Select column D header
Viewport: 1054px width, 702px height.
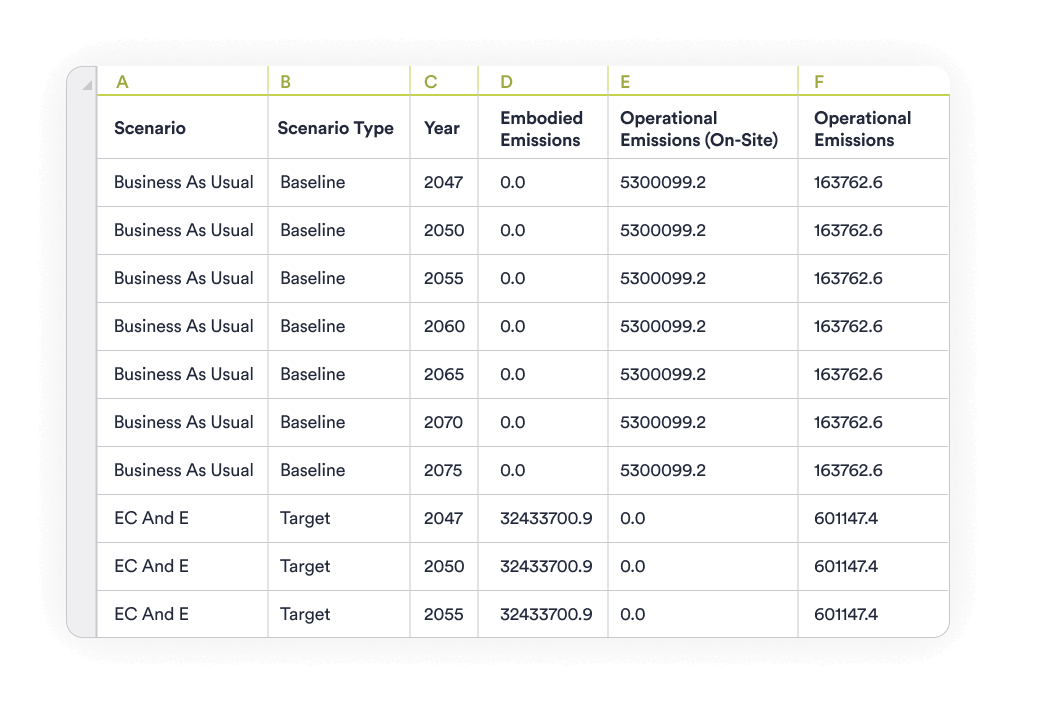point(542,81)
